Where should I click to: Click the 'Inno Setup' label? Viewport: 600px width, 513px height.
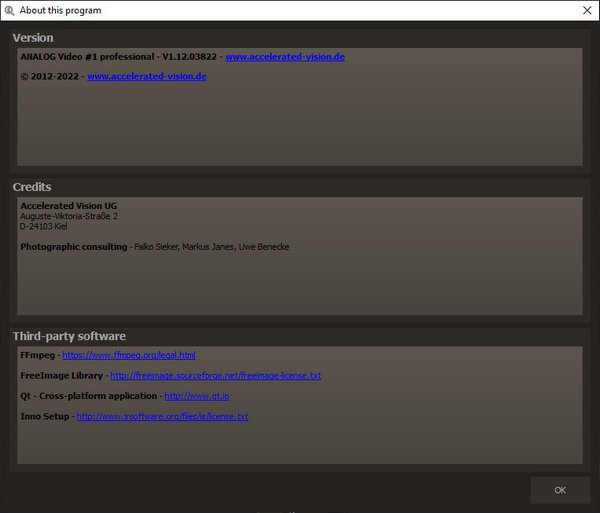[45, 416]
